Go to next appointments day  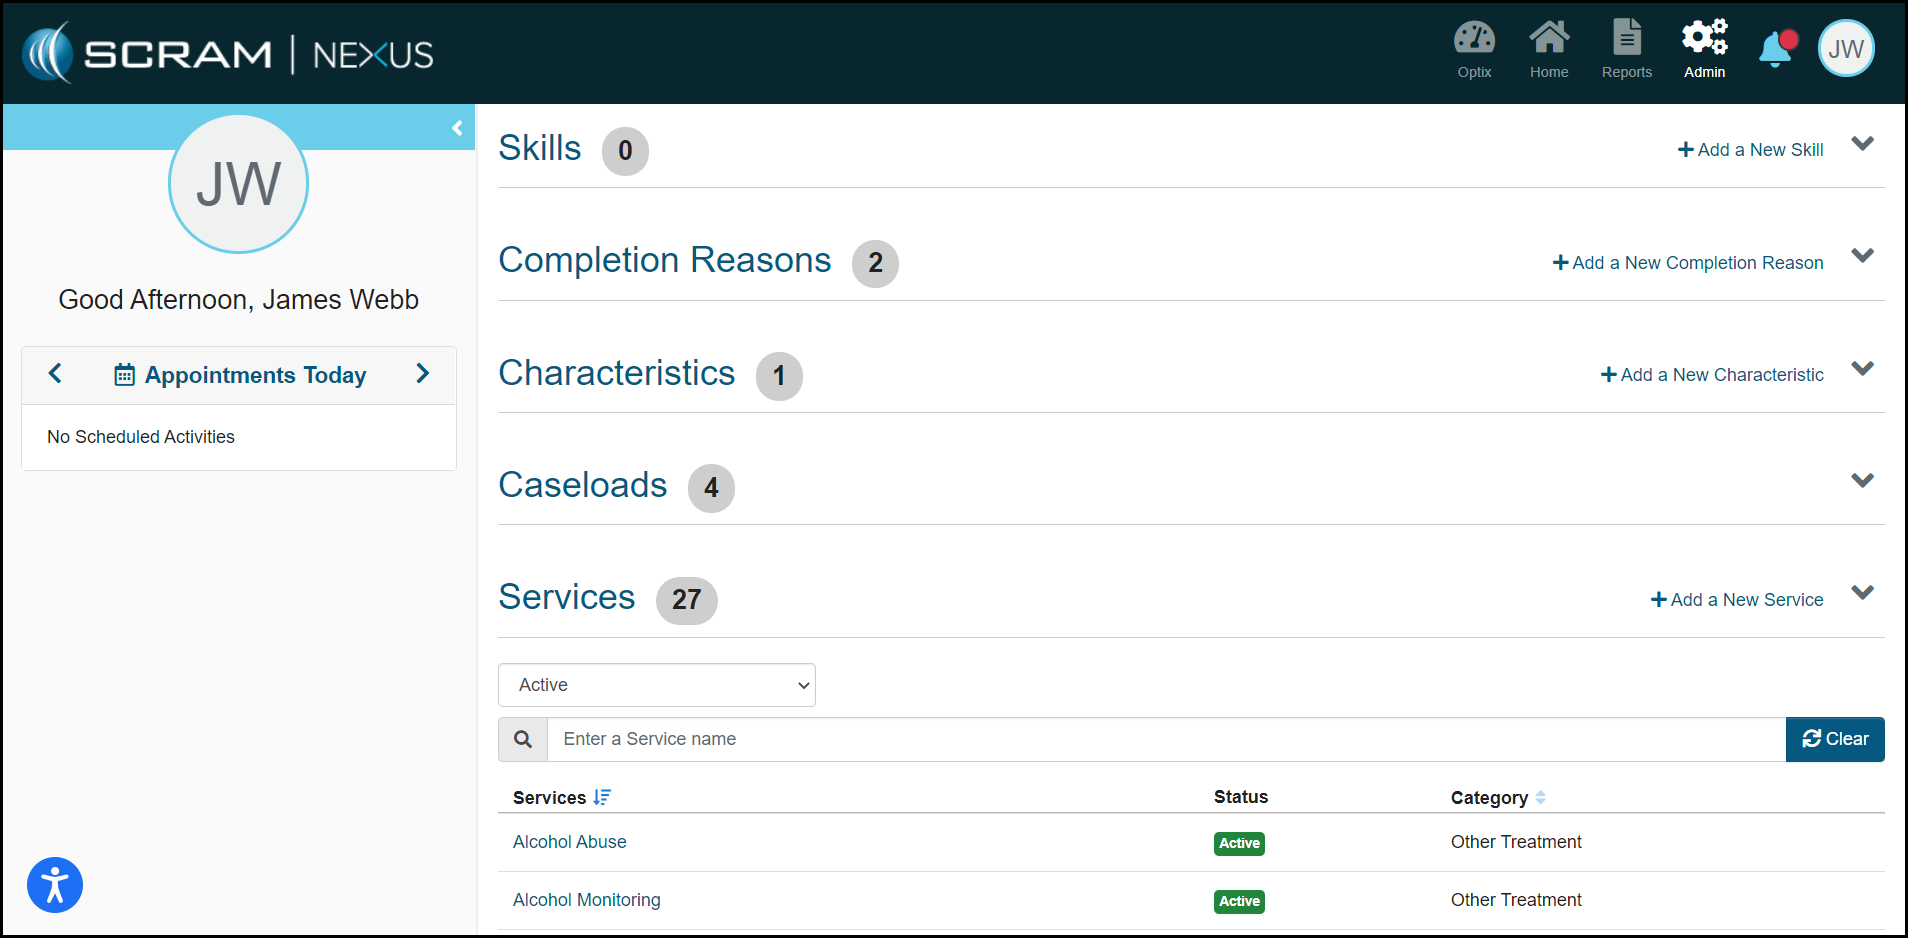click(422, 374)
